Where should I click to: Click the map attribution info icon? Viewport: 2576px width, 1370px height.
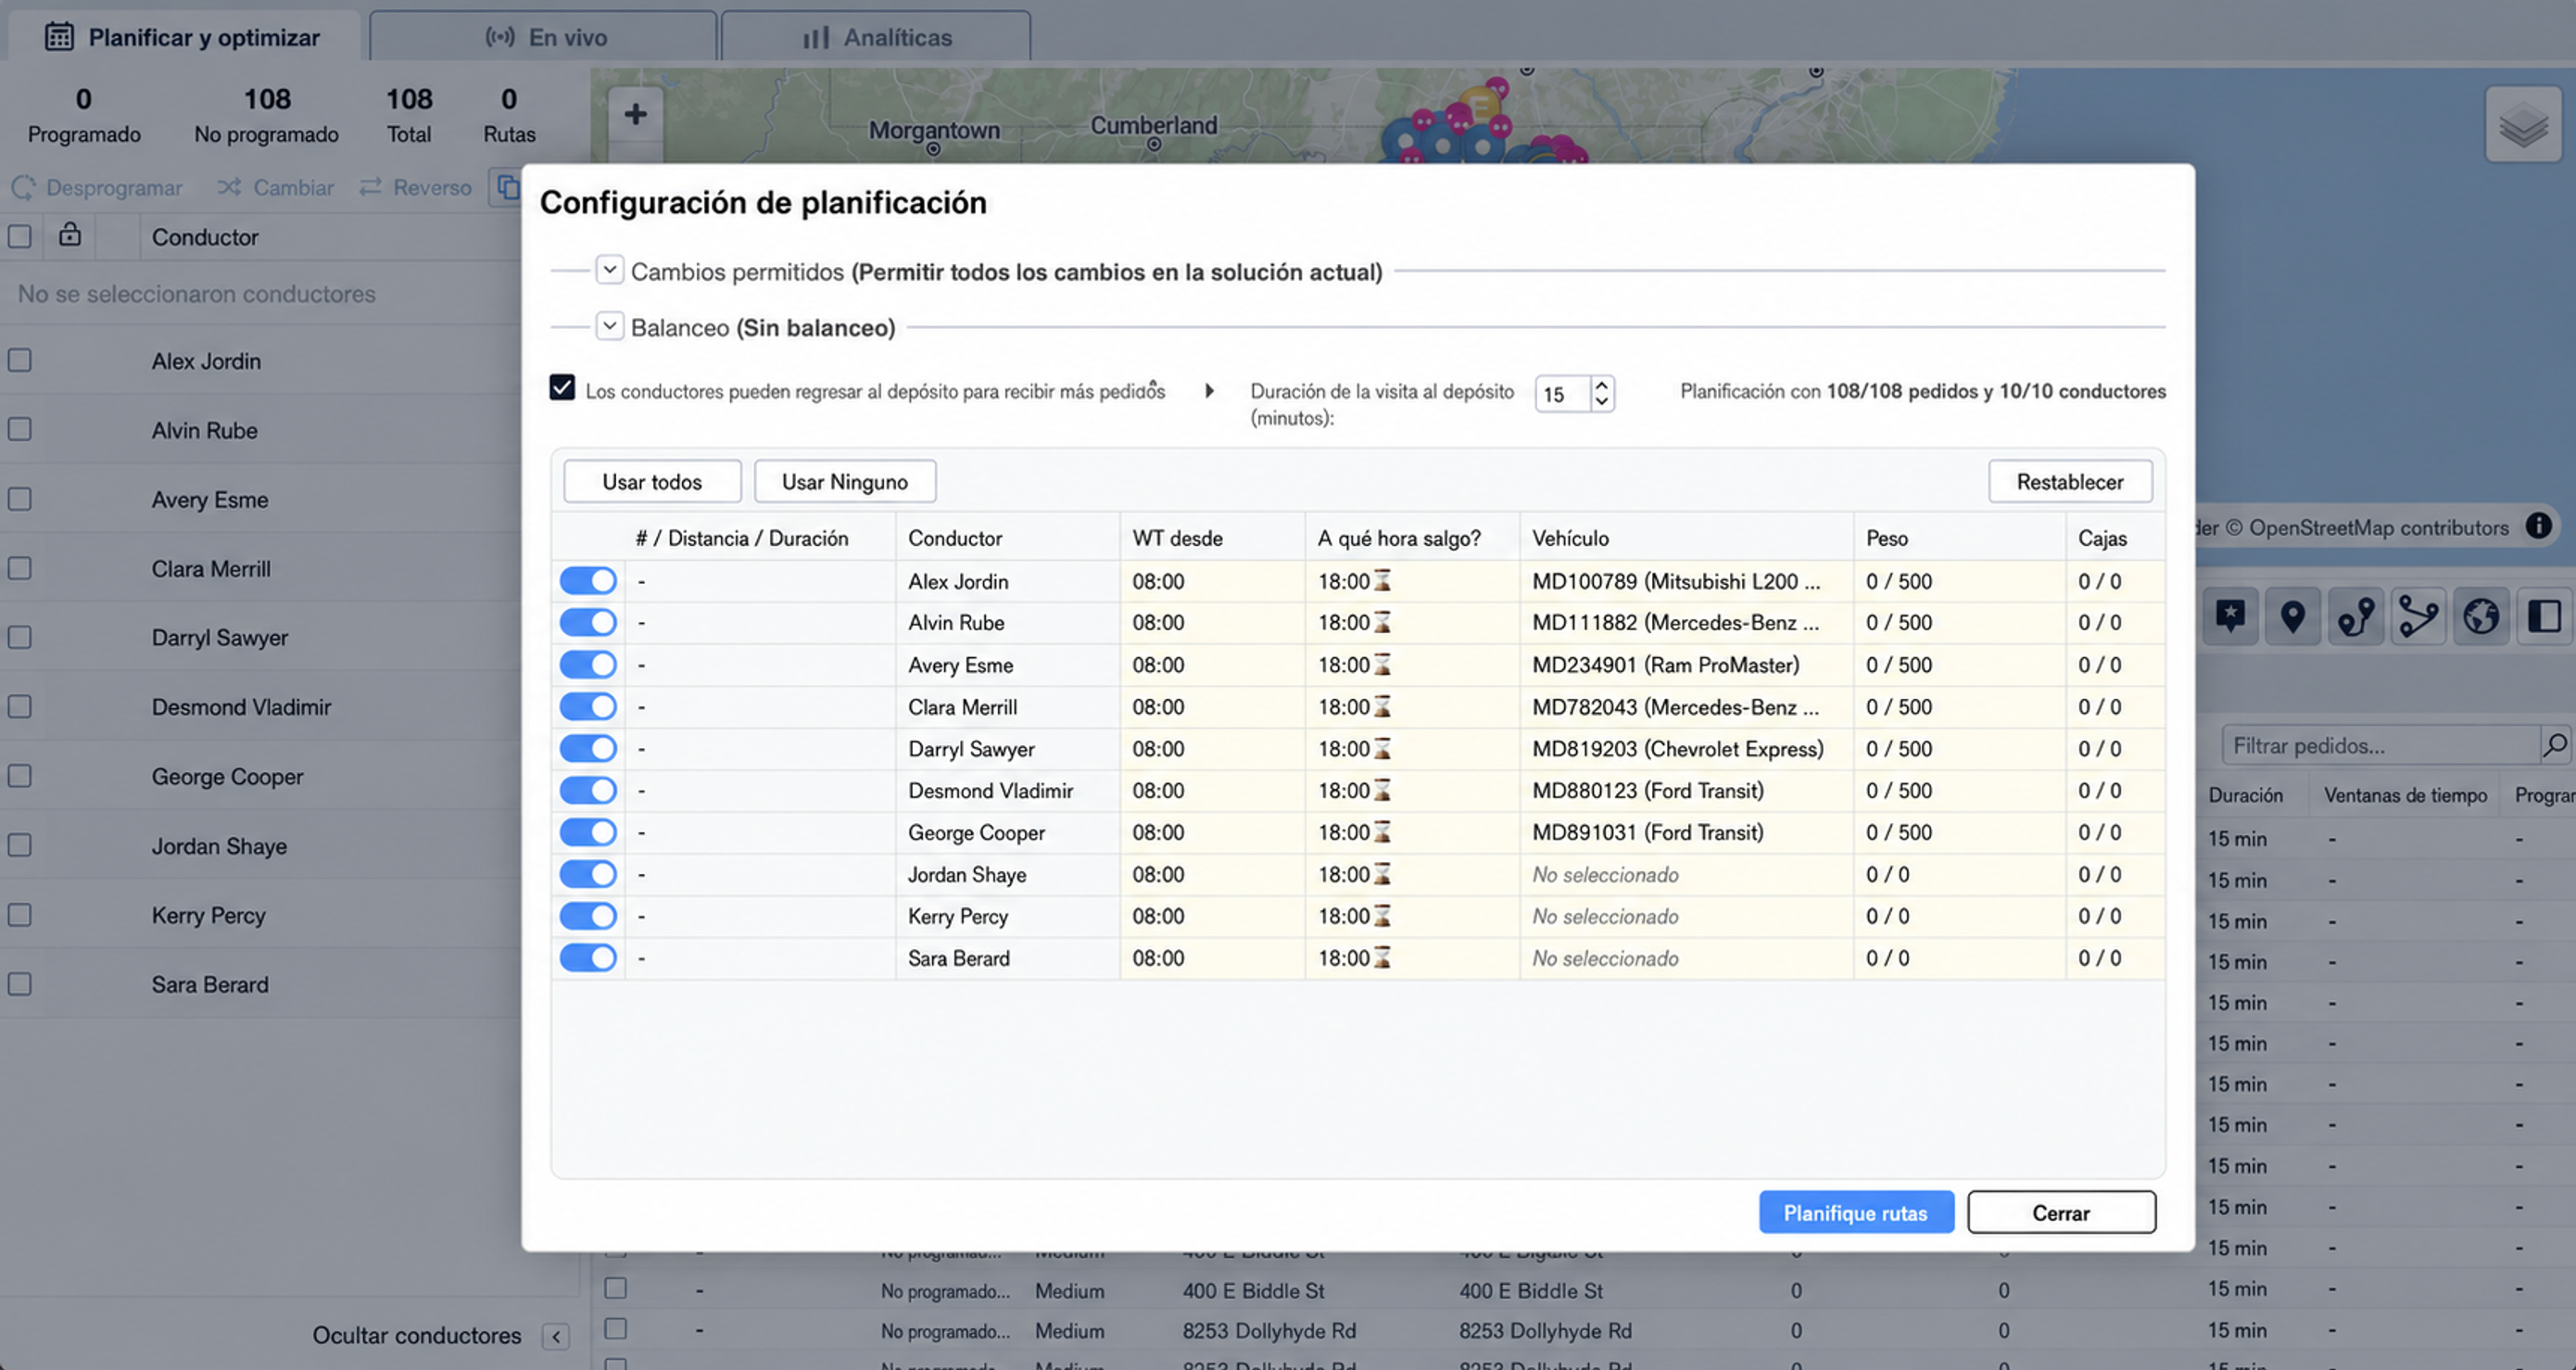[2538, 526]
